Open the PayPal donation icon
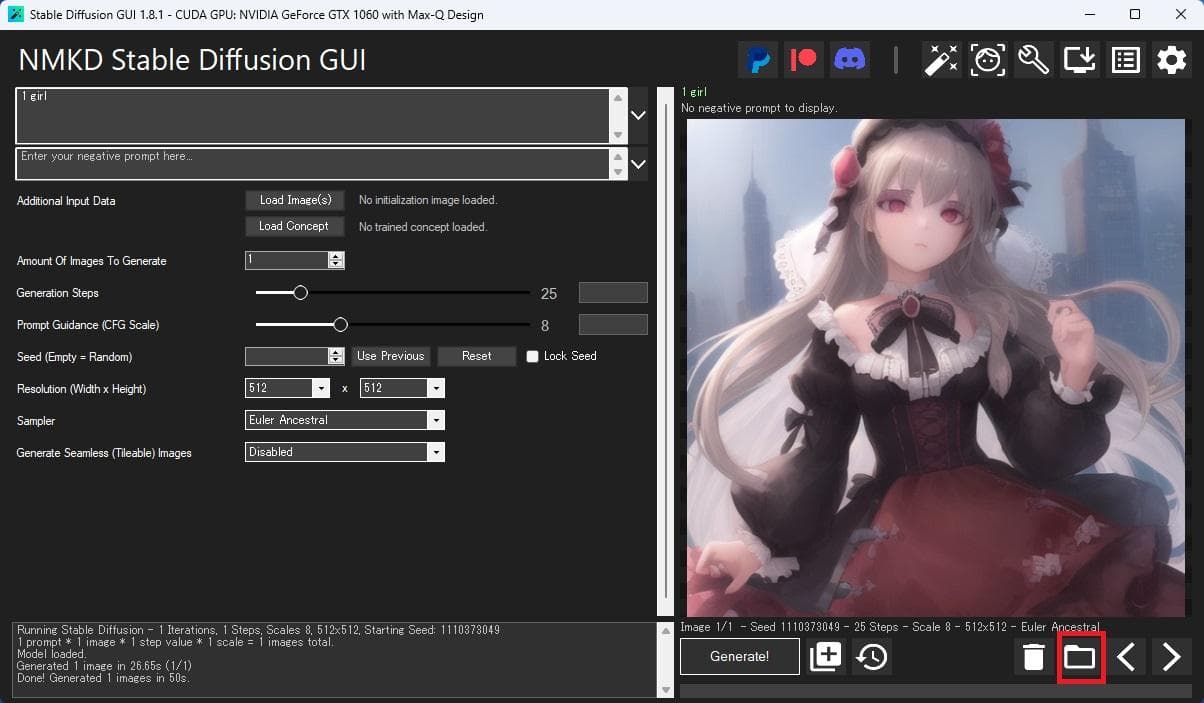1204x703 pixels. coord(759,60)
